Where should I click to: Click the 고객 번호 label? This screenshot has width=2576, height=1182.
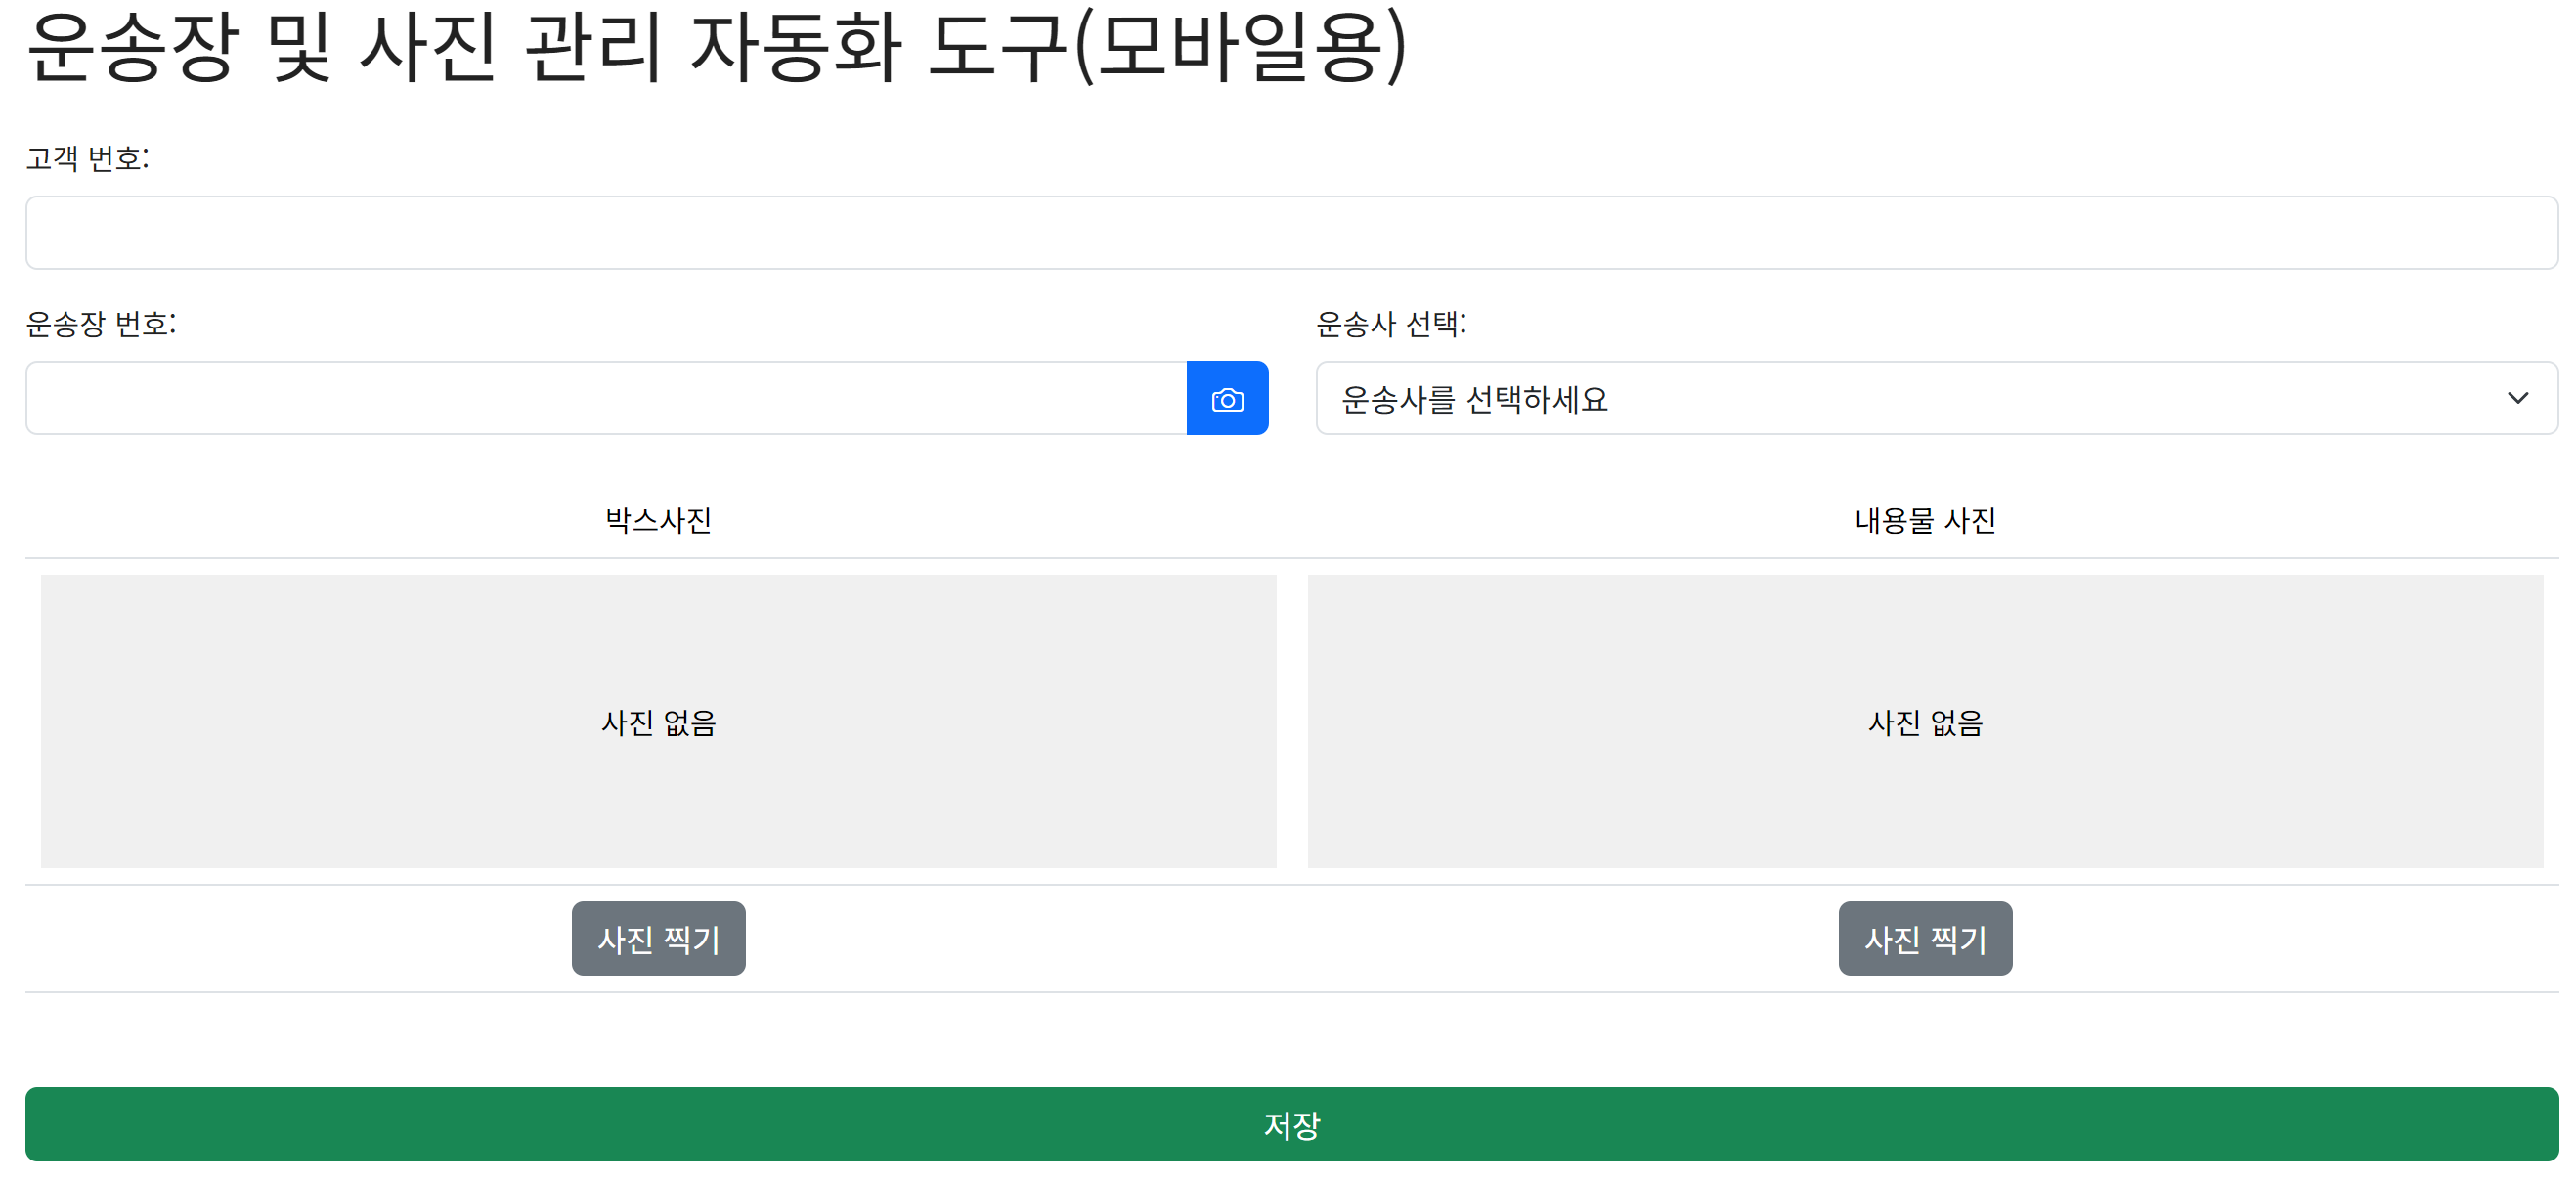(87, 158)
